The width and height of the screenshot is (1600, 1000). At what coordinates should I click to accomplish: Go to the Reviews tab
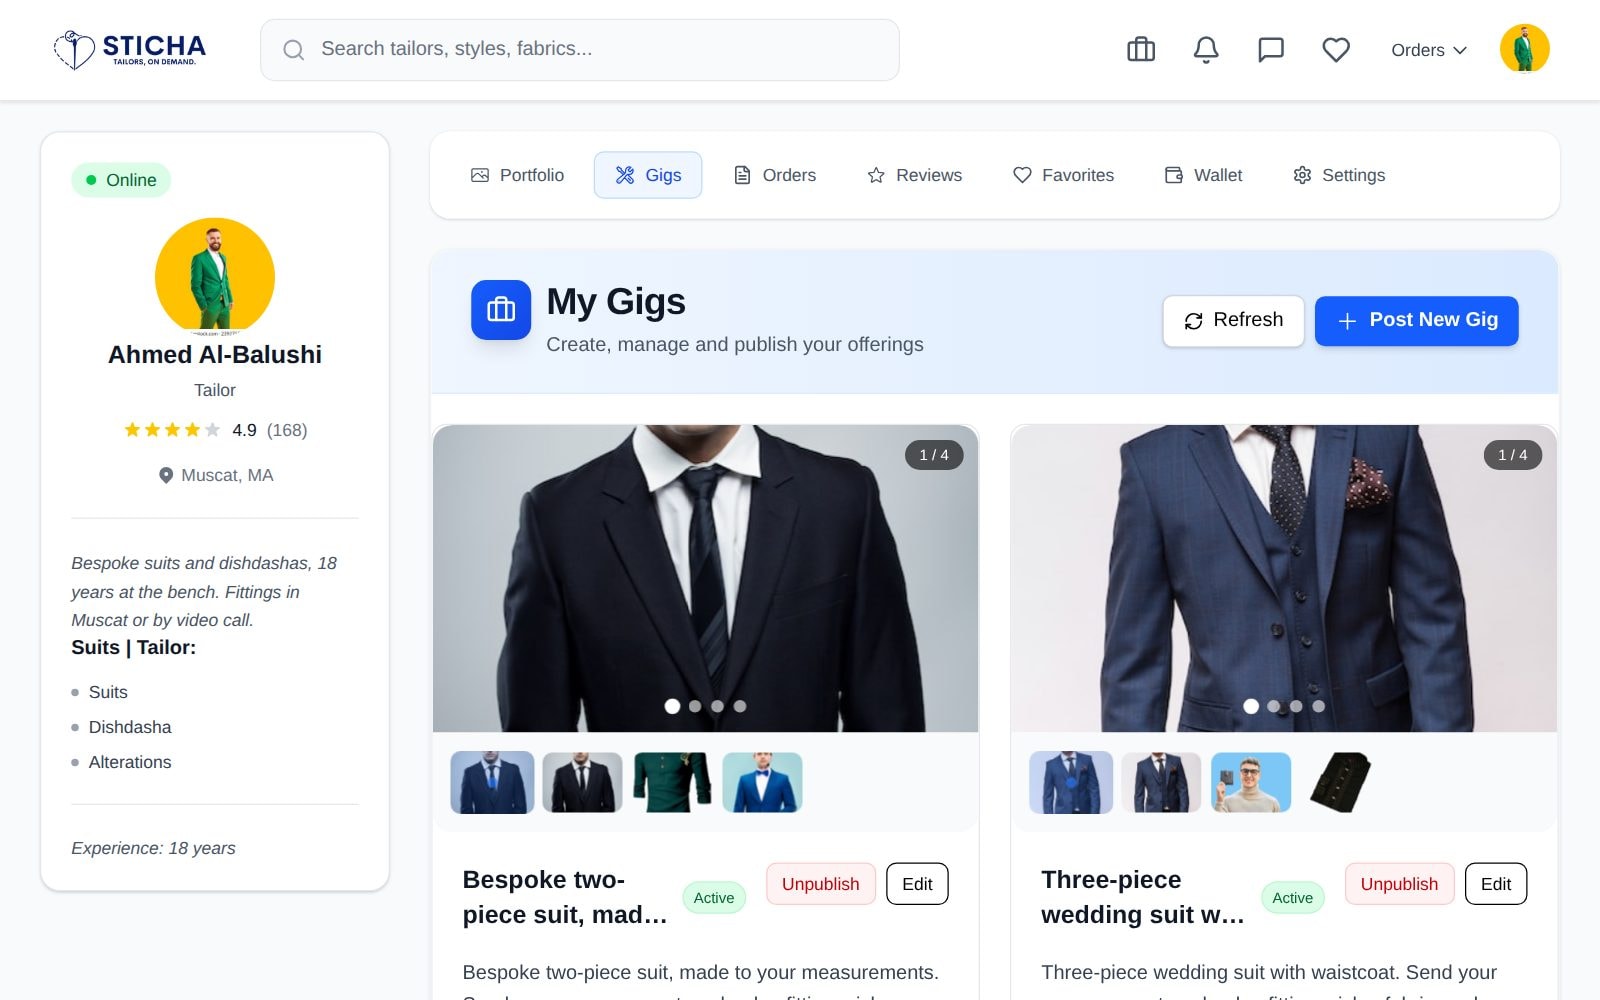point(914,175)
